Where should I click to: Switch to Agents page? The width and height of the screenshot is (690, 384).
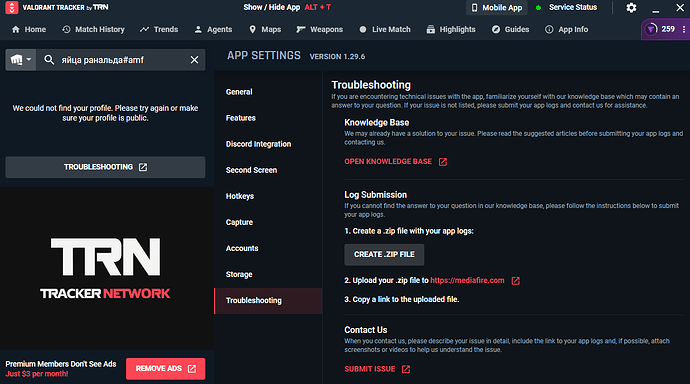(x=213, y=29)
